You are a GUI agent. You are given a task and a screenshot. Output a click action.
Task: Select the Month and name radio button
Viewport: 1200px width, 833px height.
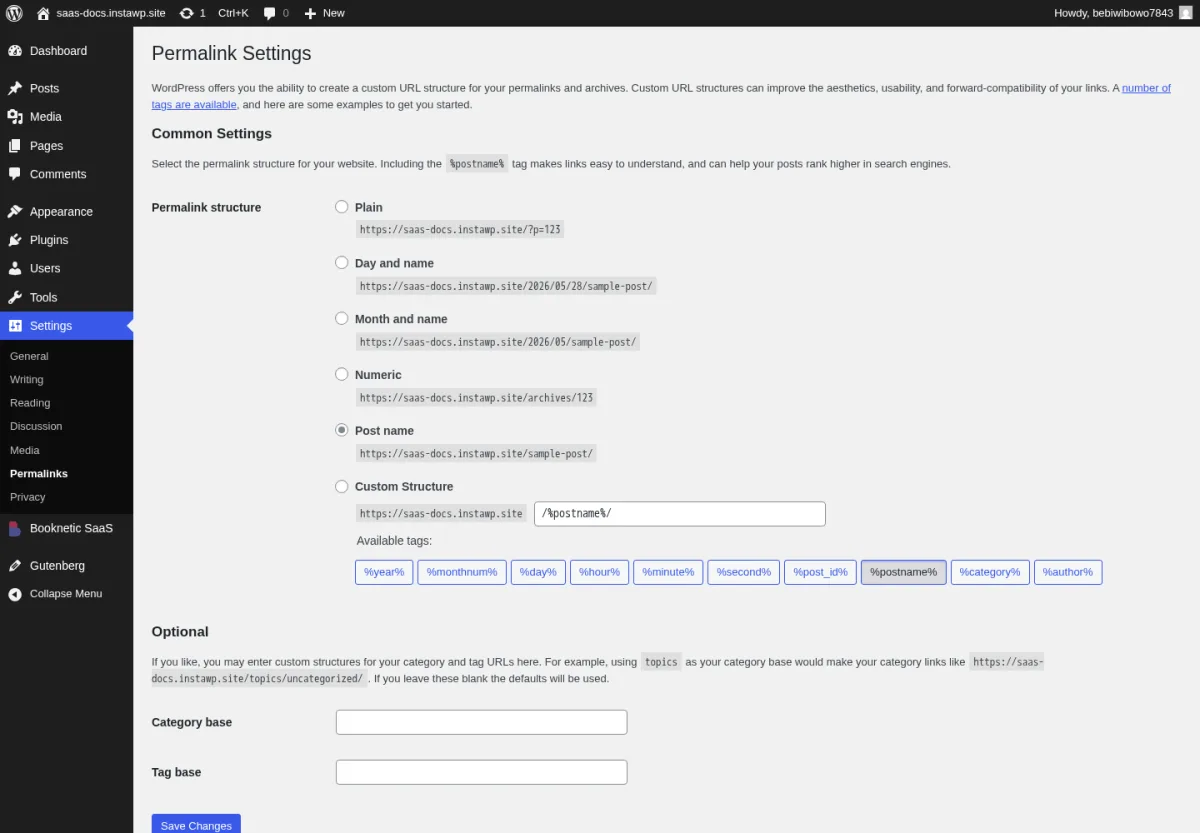pyautogui.click(x=342, y=319)
